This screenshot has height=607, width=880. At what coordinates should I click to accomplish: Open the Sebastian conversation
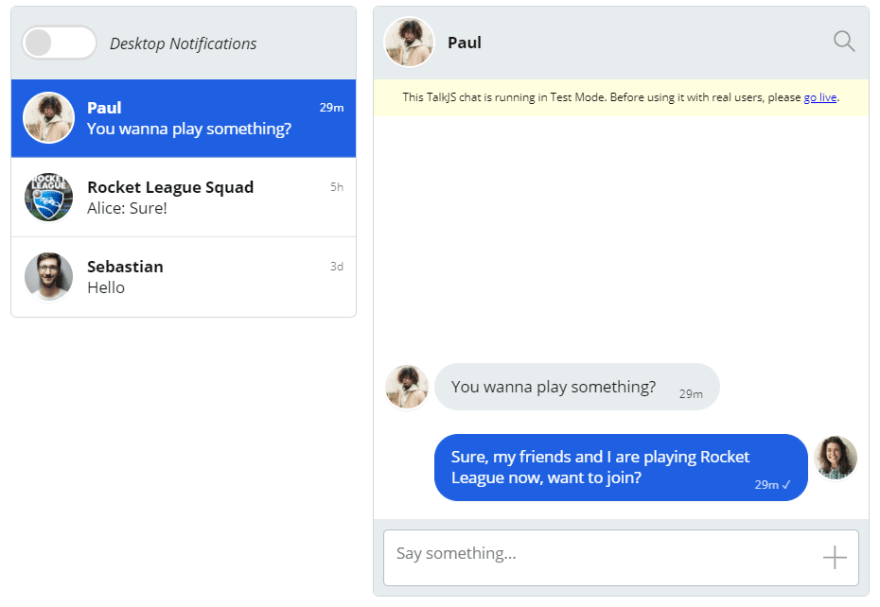[x=184, y=277]
